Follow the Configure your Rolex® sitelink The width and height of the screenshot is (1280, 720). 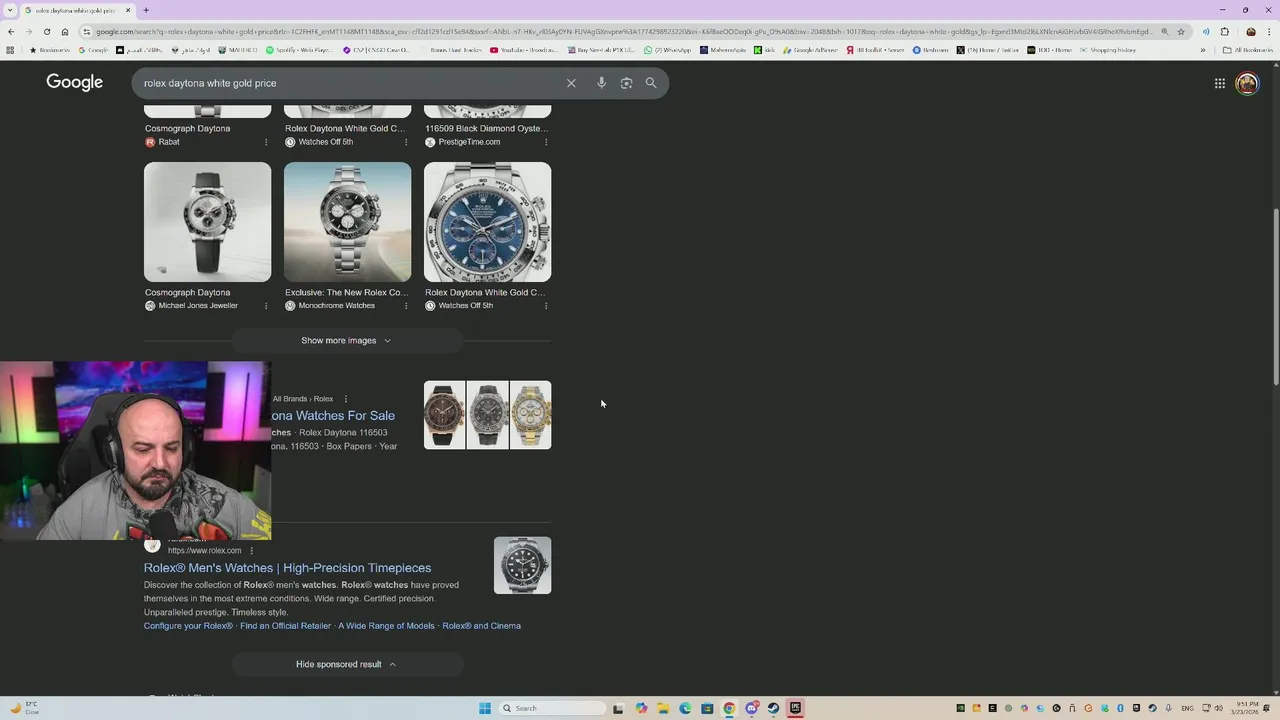(188, 626)
